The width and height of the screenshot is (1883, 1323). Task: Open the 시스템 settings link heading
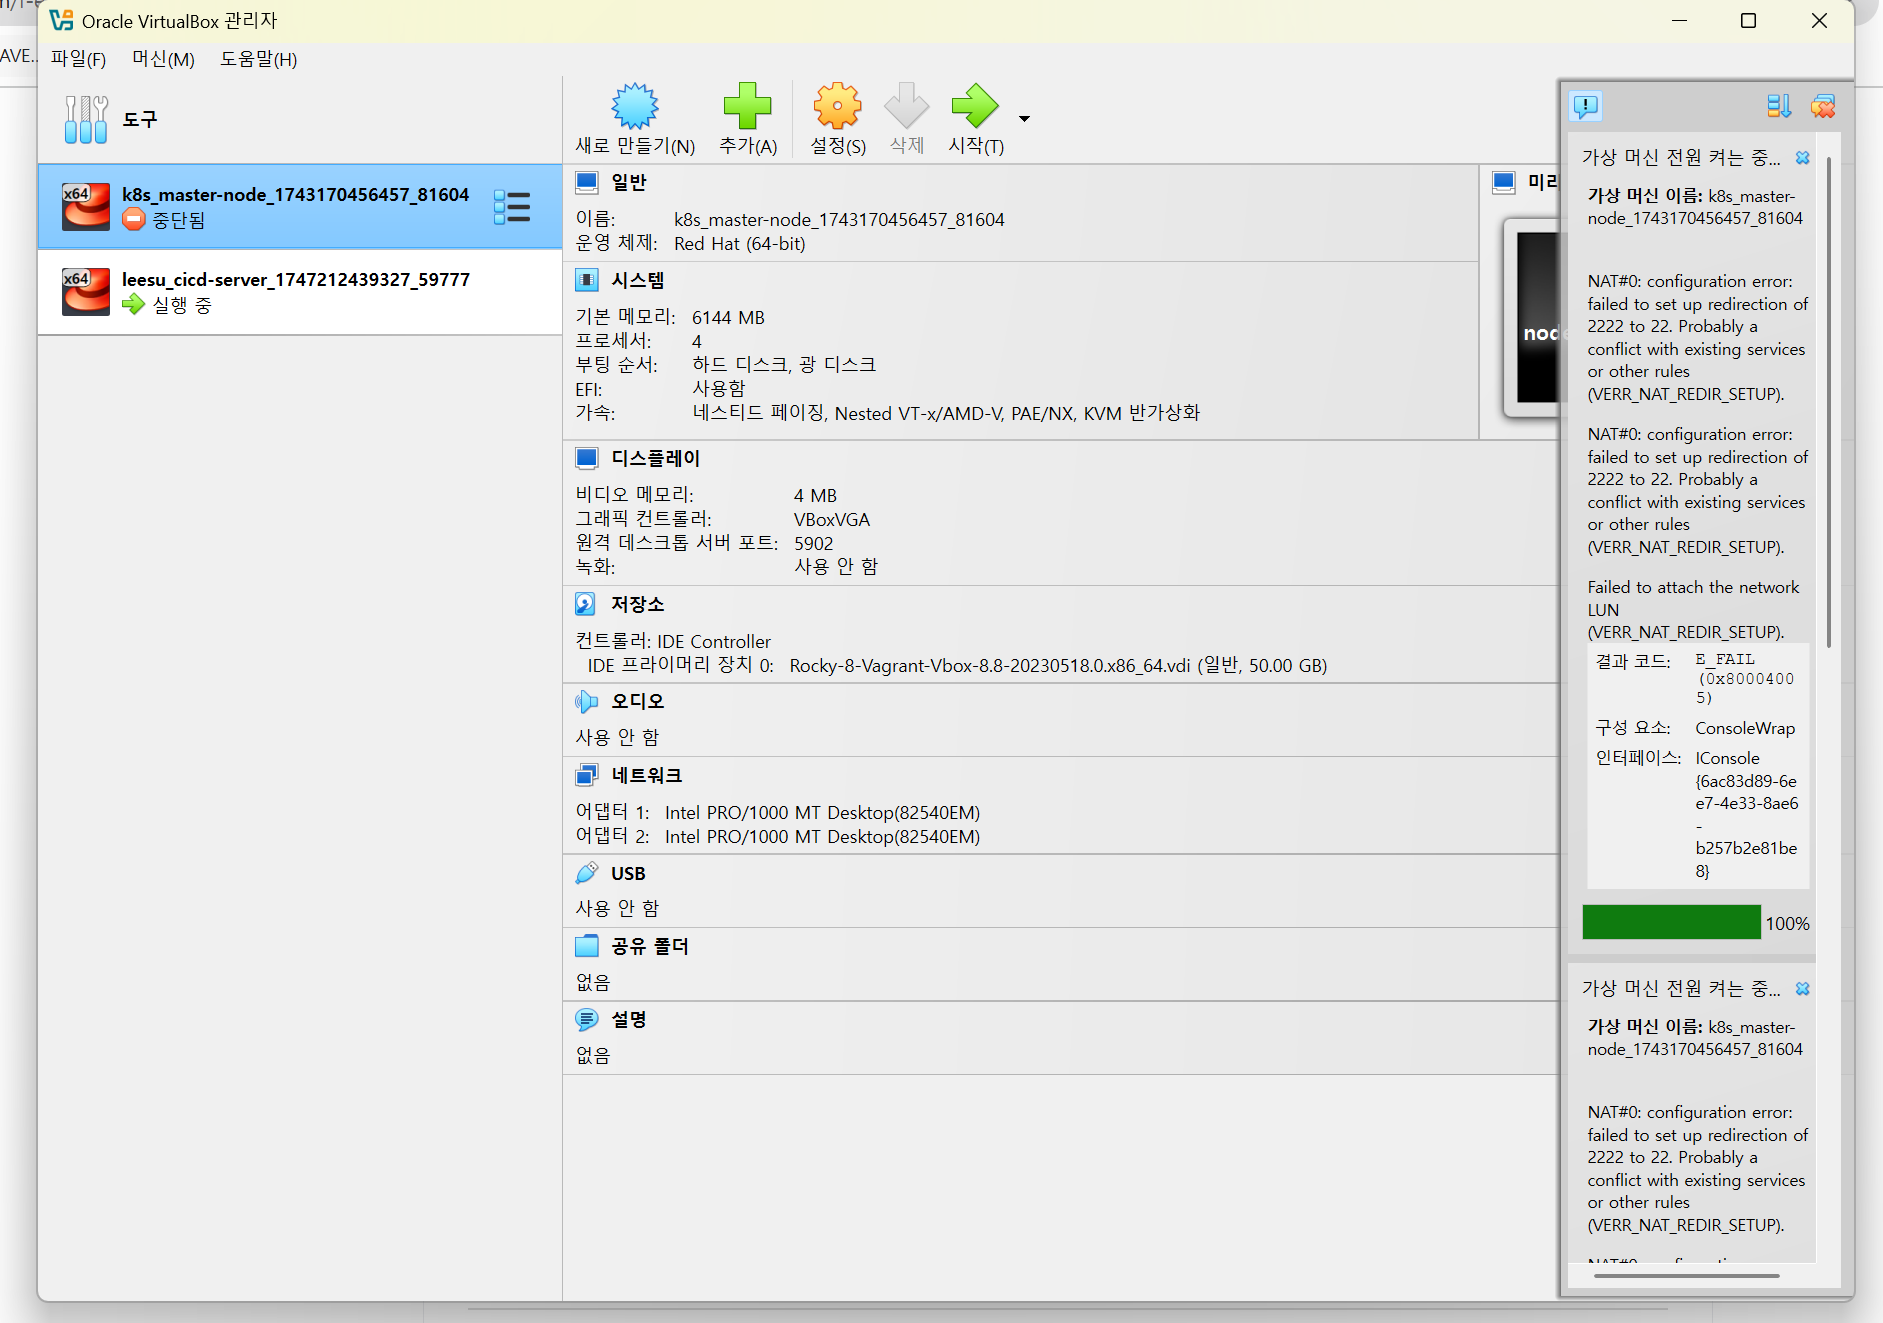point(638,280)
